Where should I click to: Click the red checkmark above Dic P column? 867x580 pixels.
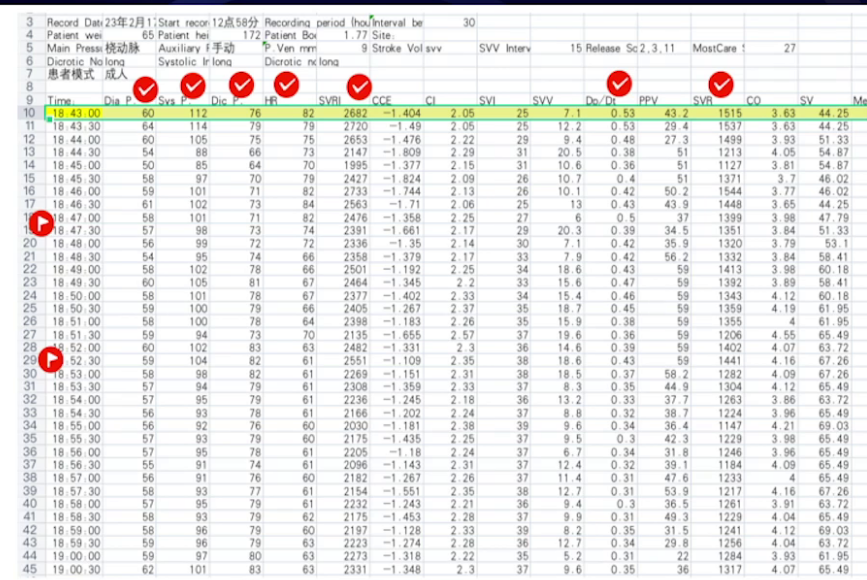[241, 86]
